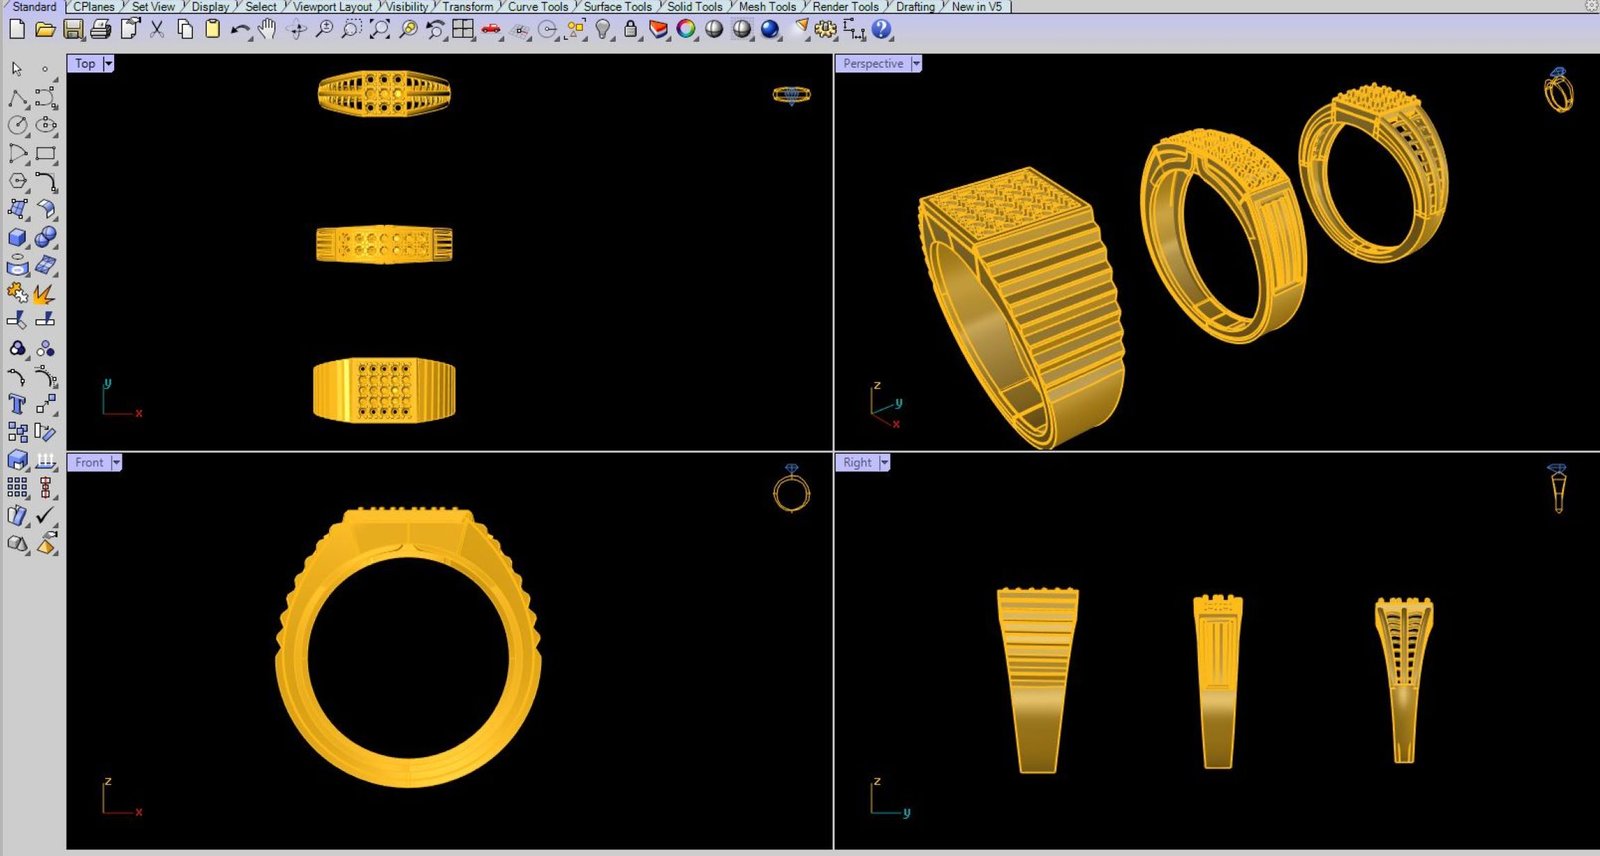The image size is (1600, 856).
Task: Click the Save file icon
Action: 73,30
